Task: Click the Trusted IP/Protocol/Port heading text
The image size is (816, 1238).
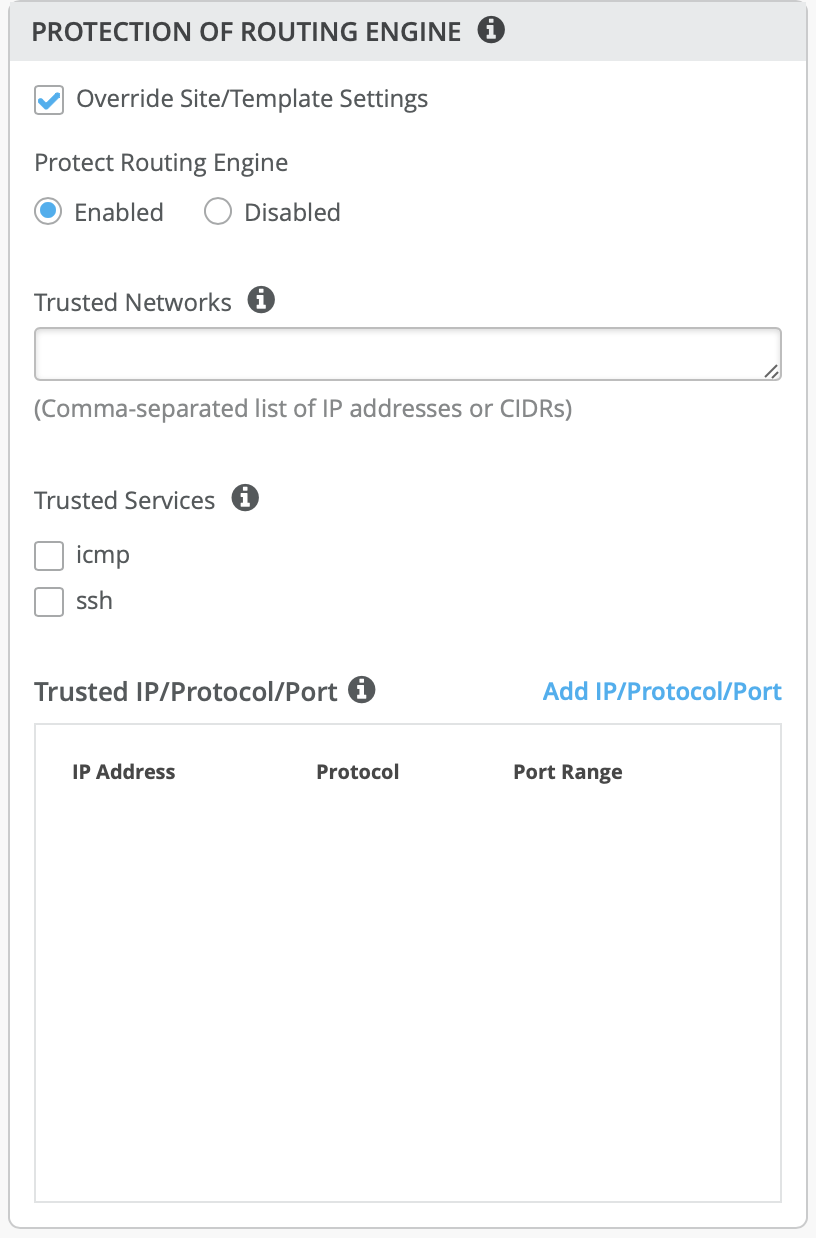Action: (185, 692)
